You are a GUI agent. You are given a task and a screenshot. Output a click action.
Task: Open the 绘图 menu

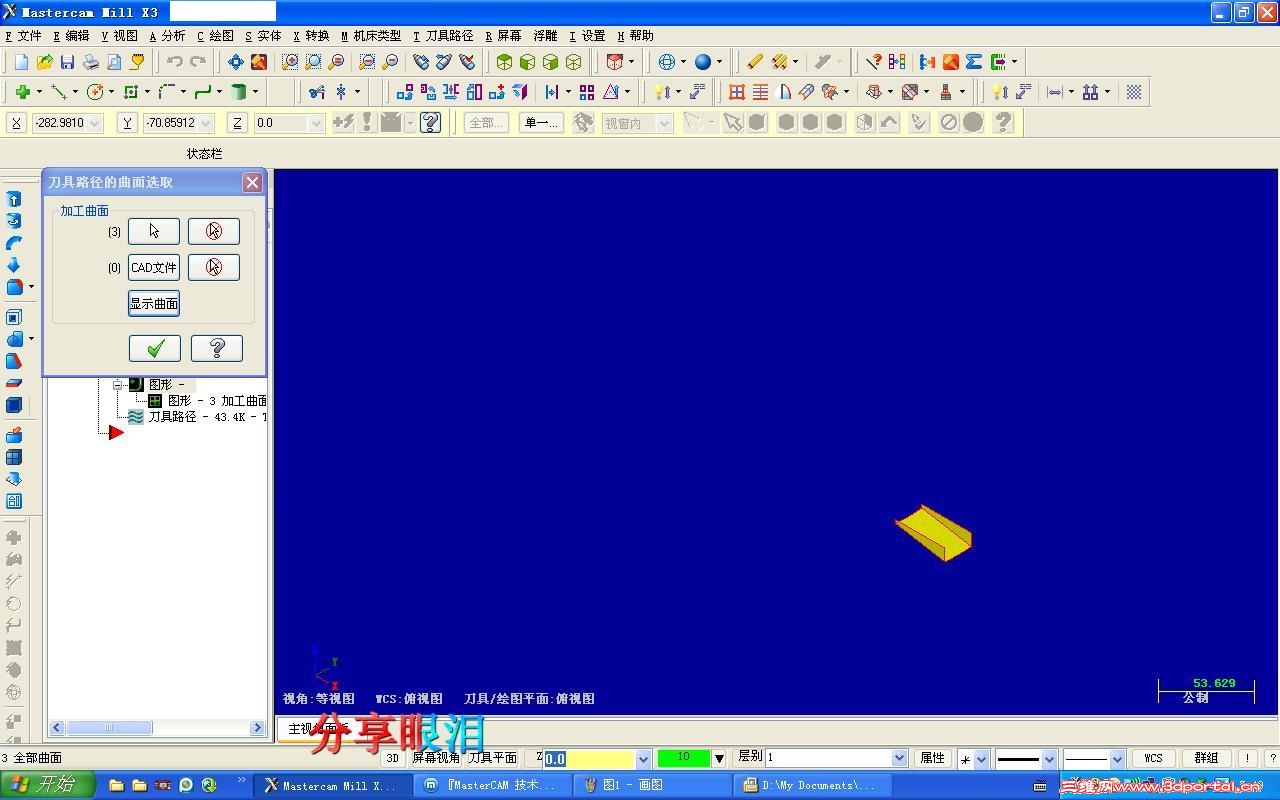click(x=215, y=36)
